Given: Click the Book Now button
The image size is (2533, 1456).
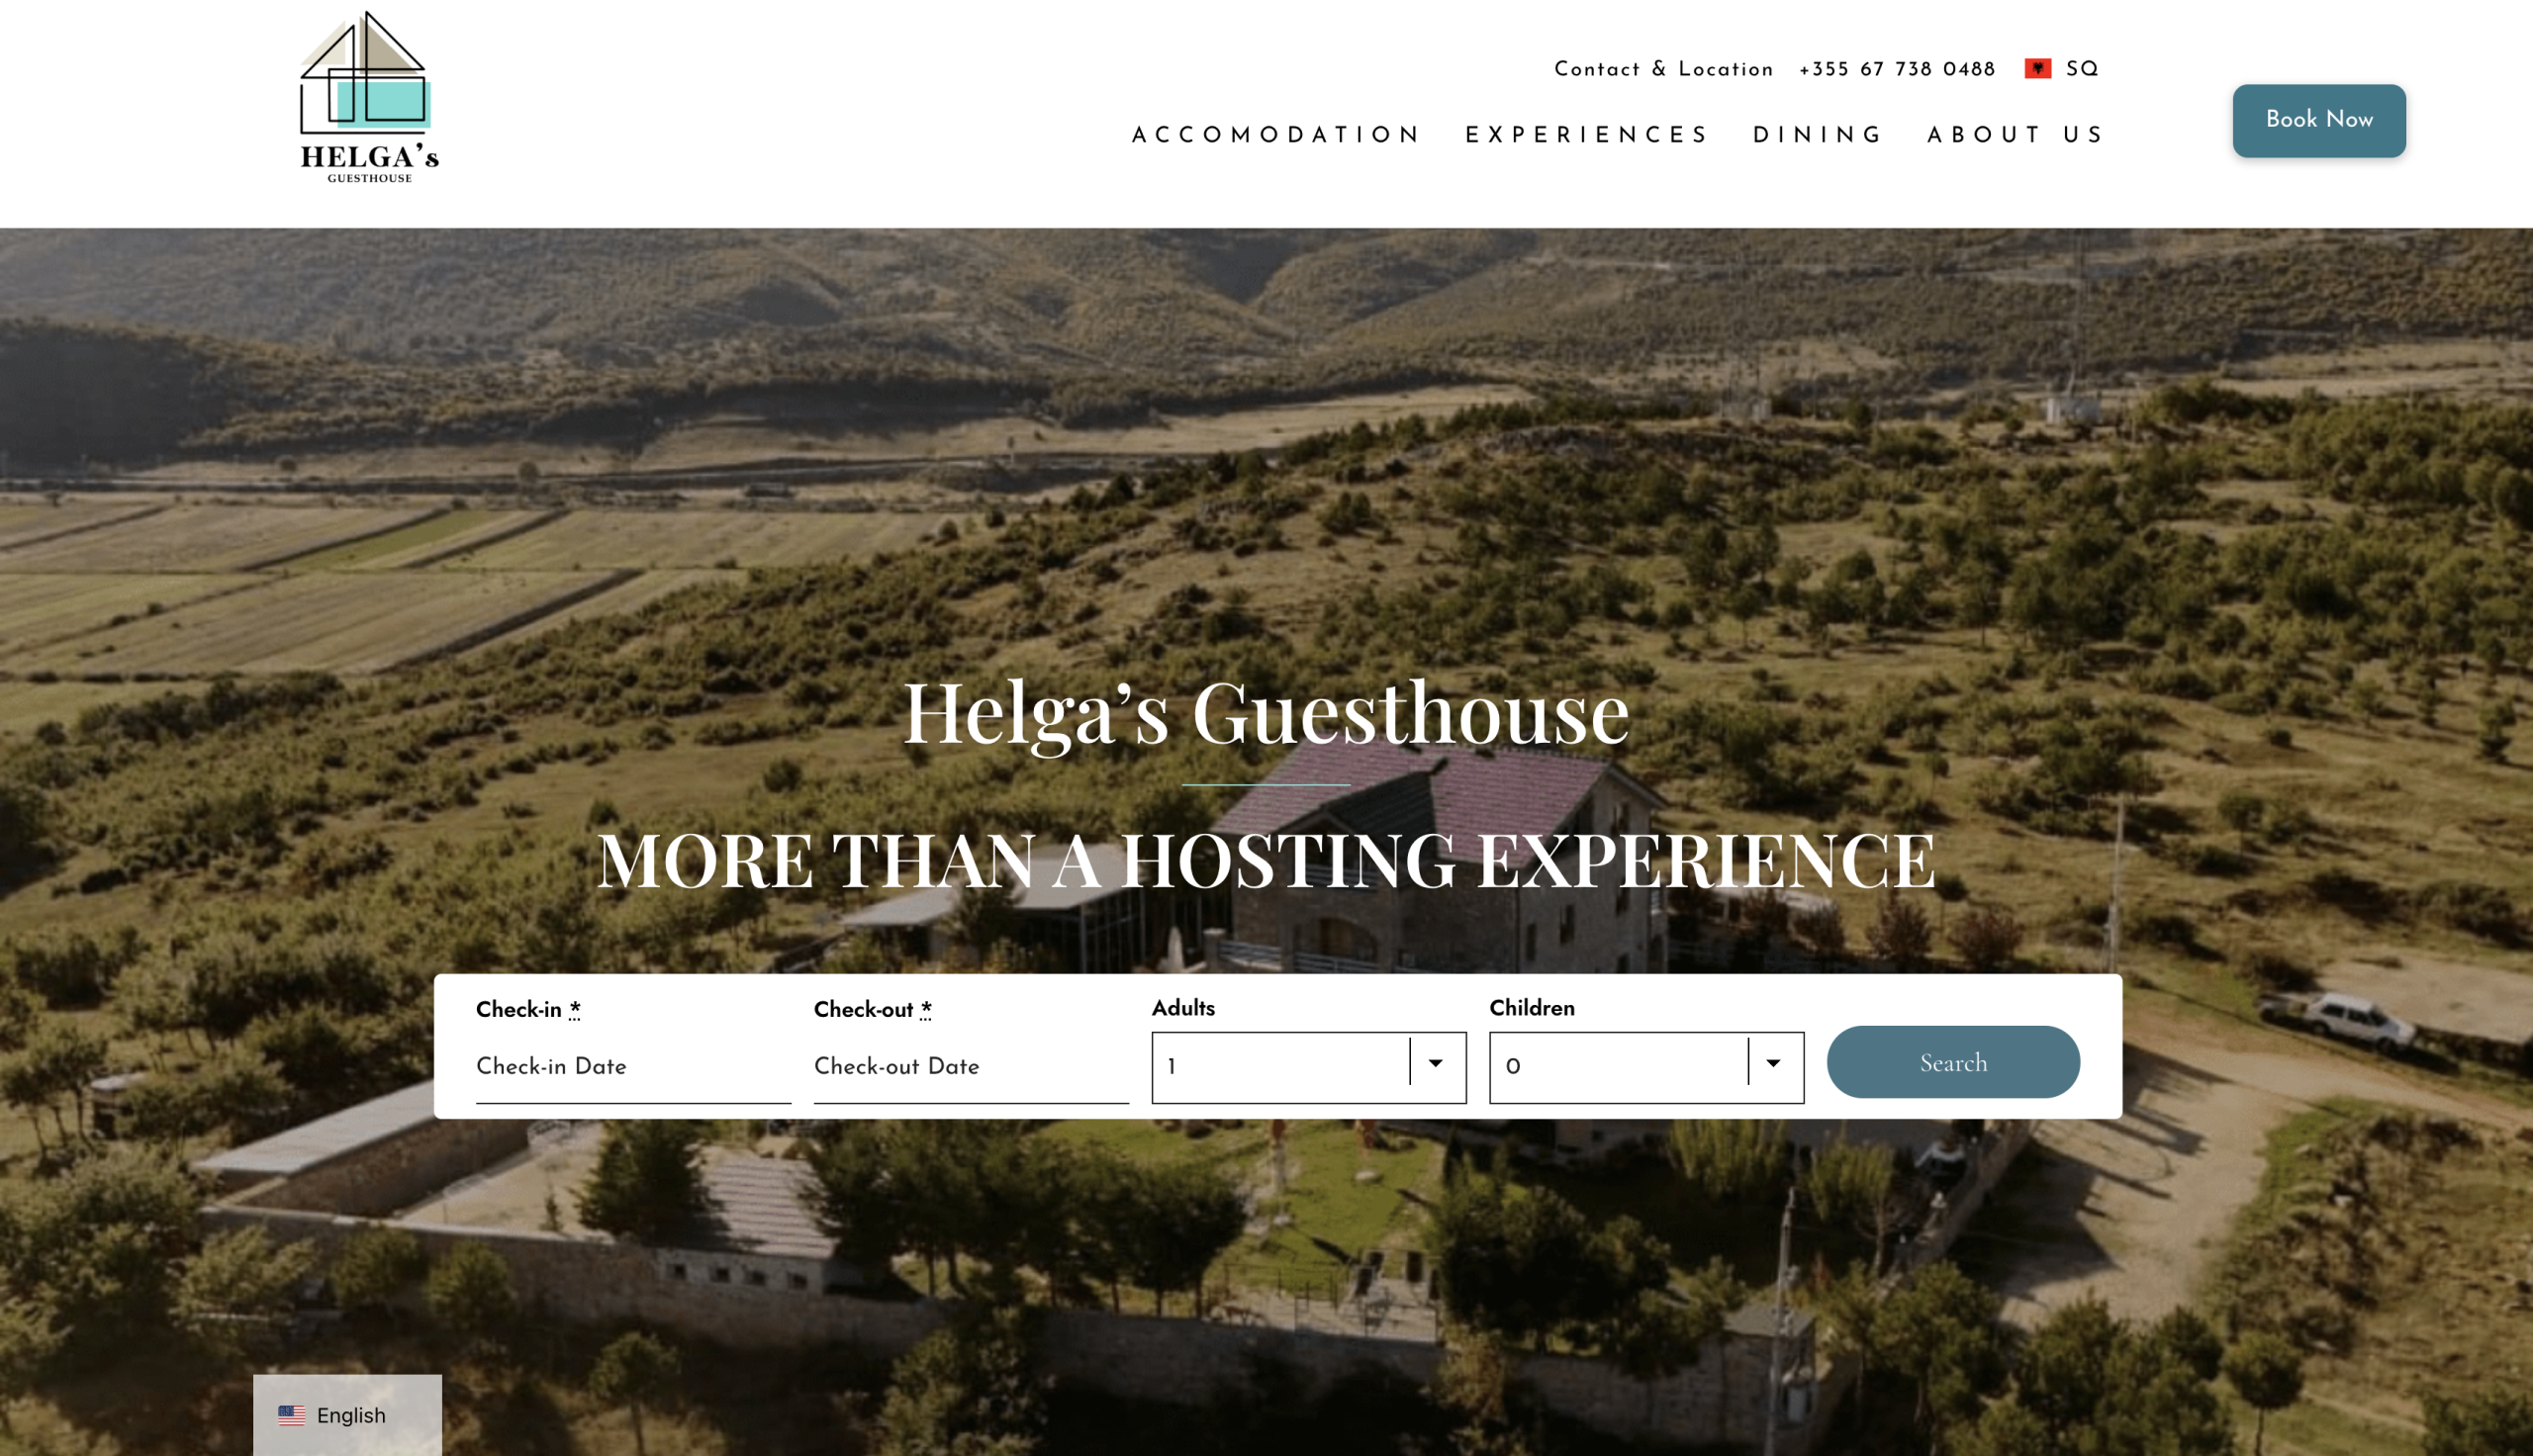Looking at the screenshot, I should click(2319, 120).
